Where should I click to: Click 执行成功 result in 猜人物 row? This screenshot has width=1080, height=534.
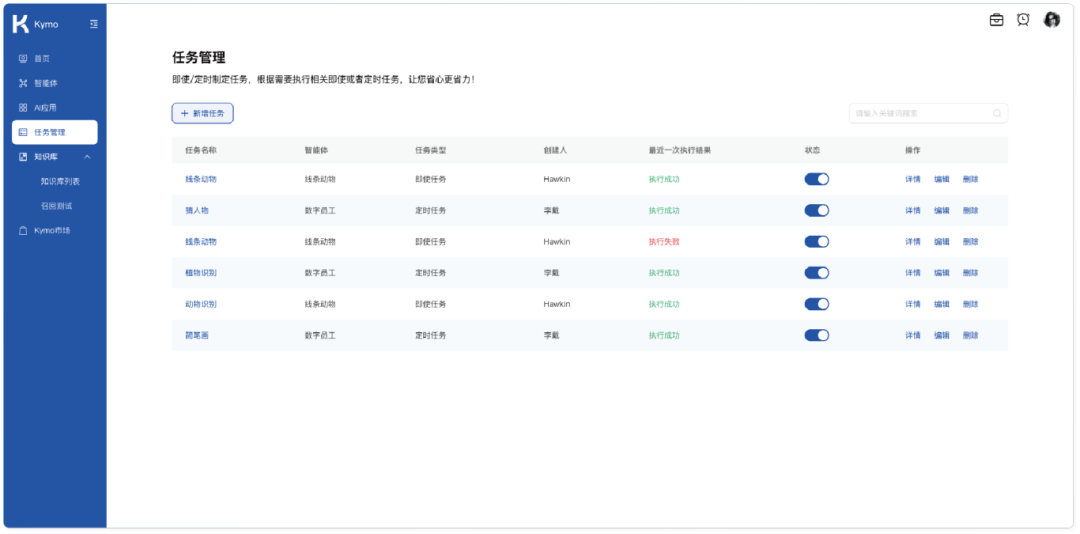coord(664,211)
